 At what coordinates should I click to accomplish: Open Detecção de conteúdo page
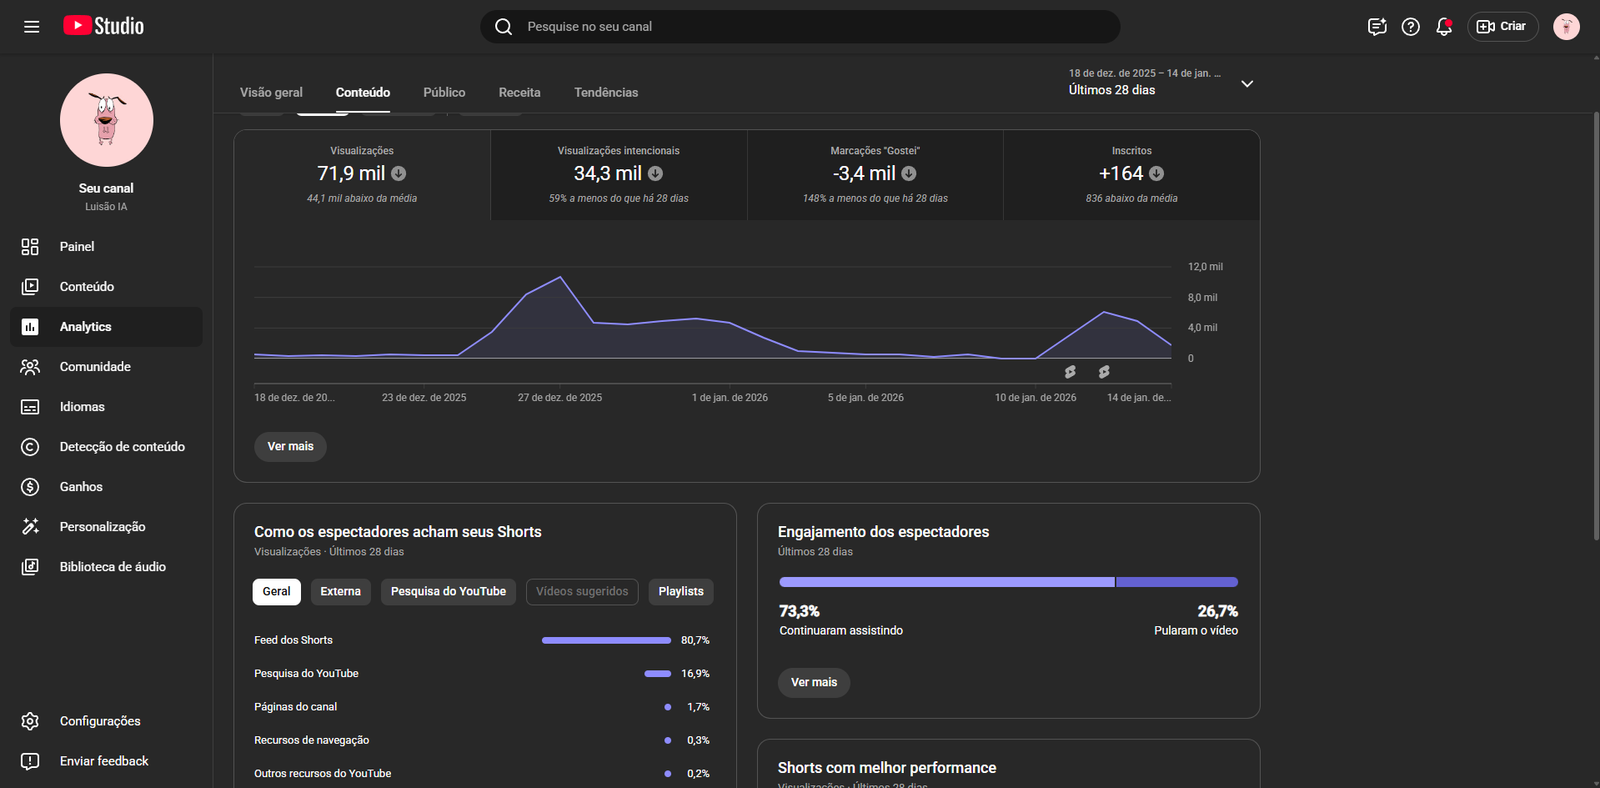point(121,447)
